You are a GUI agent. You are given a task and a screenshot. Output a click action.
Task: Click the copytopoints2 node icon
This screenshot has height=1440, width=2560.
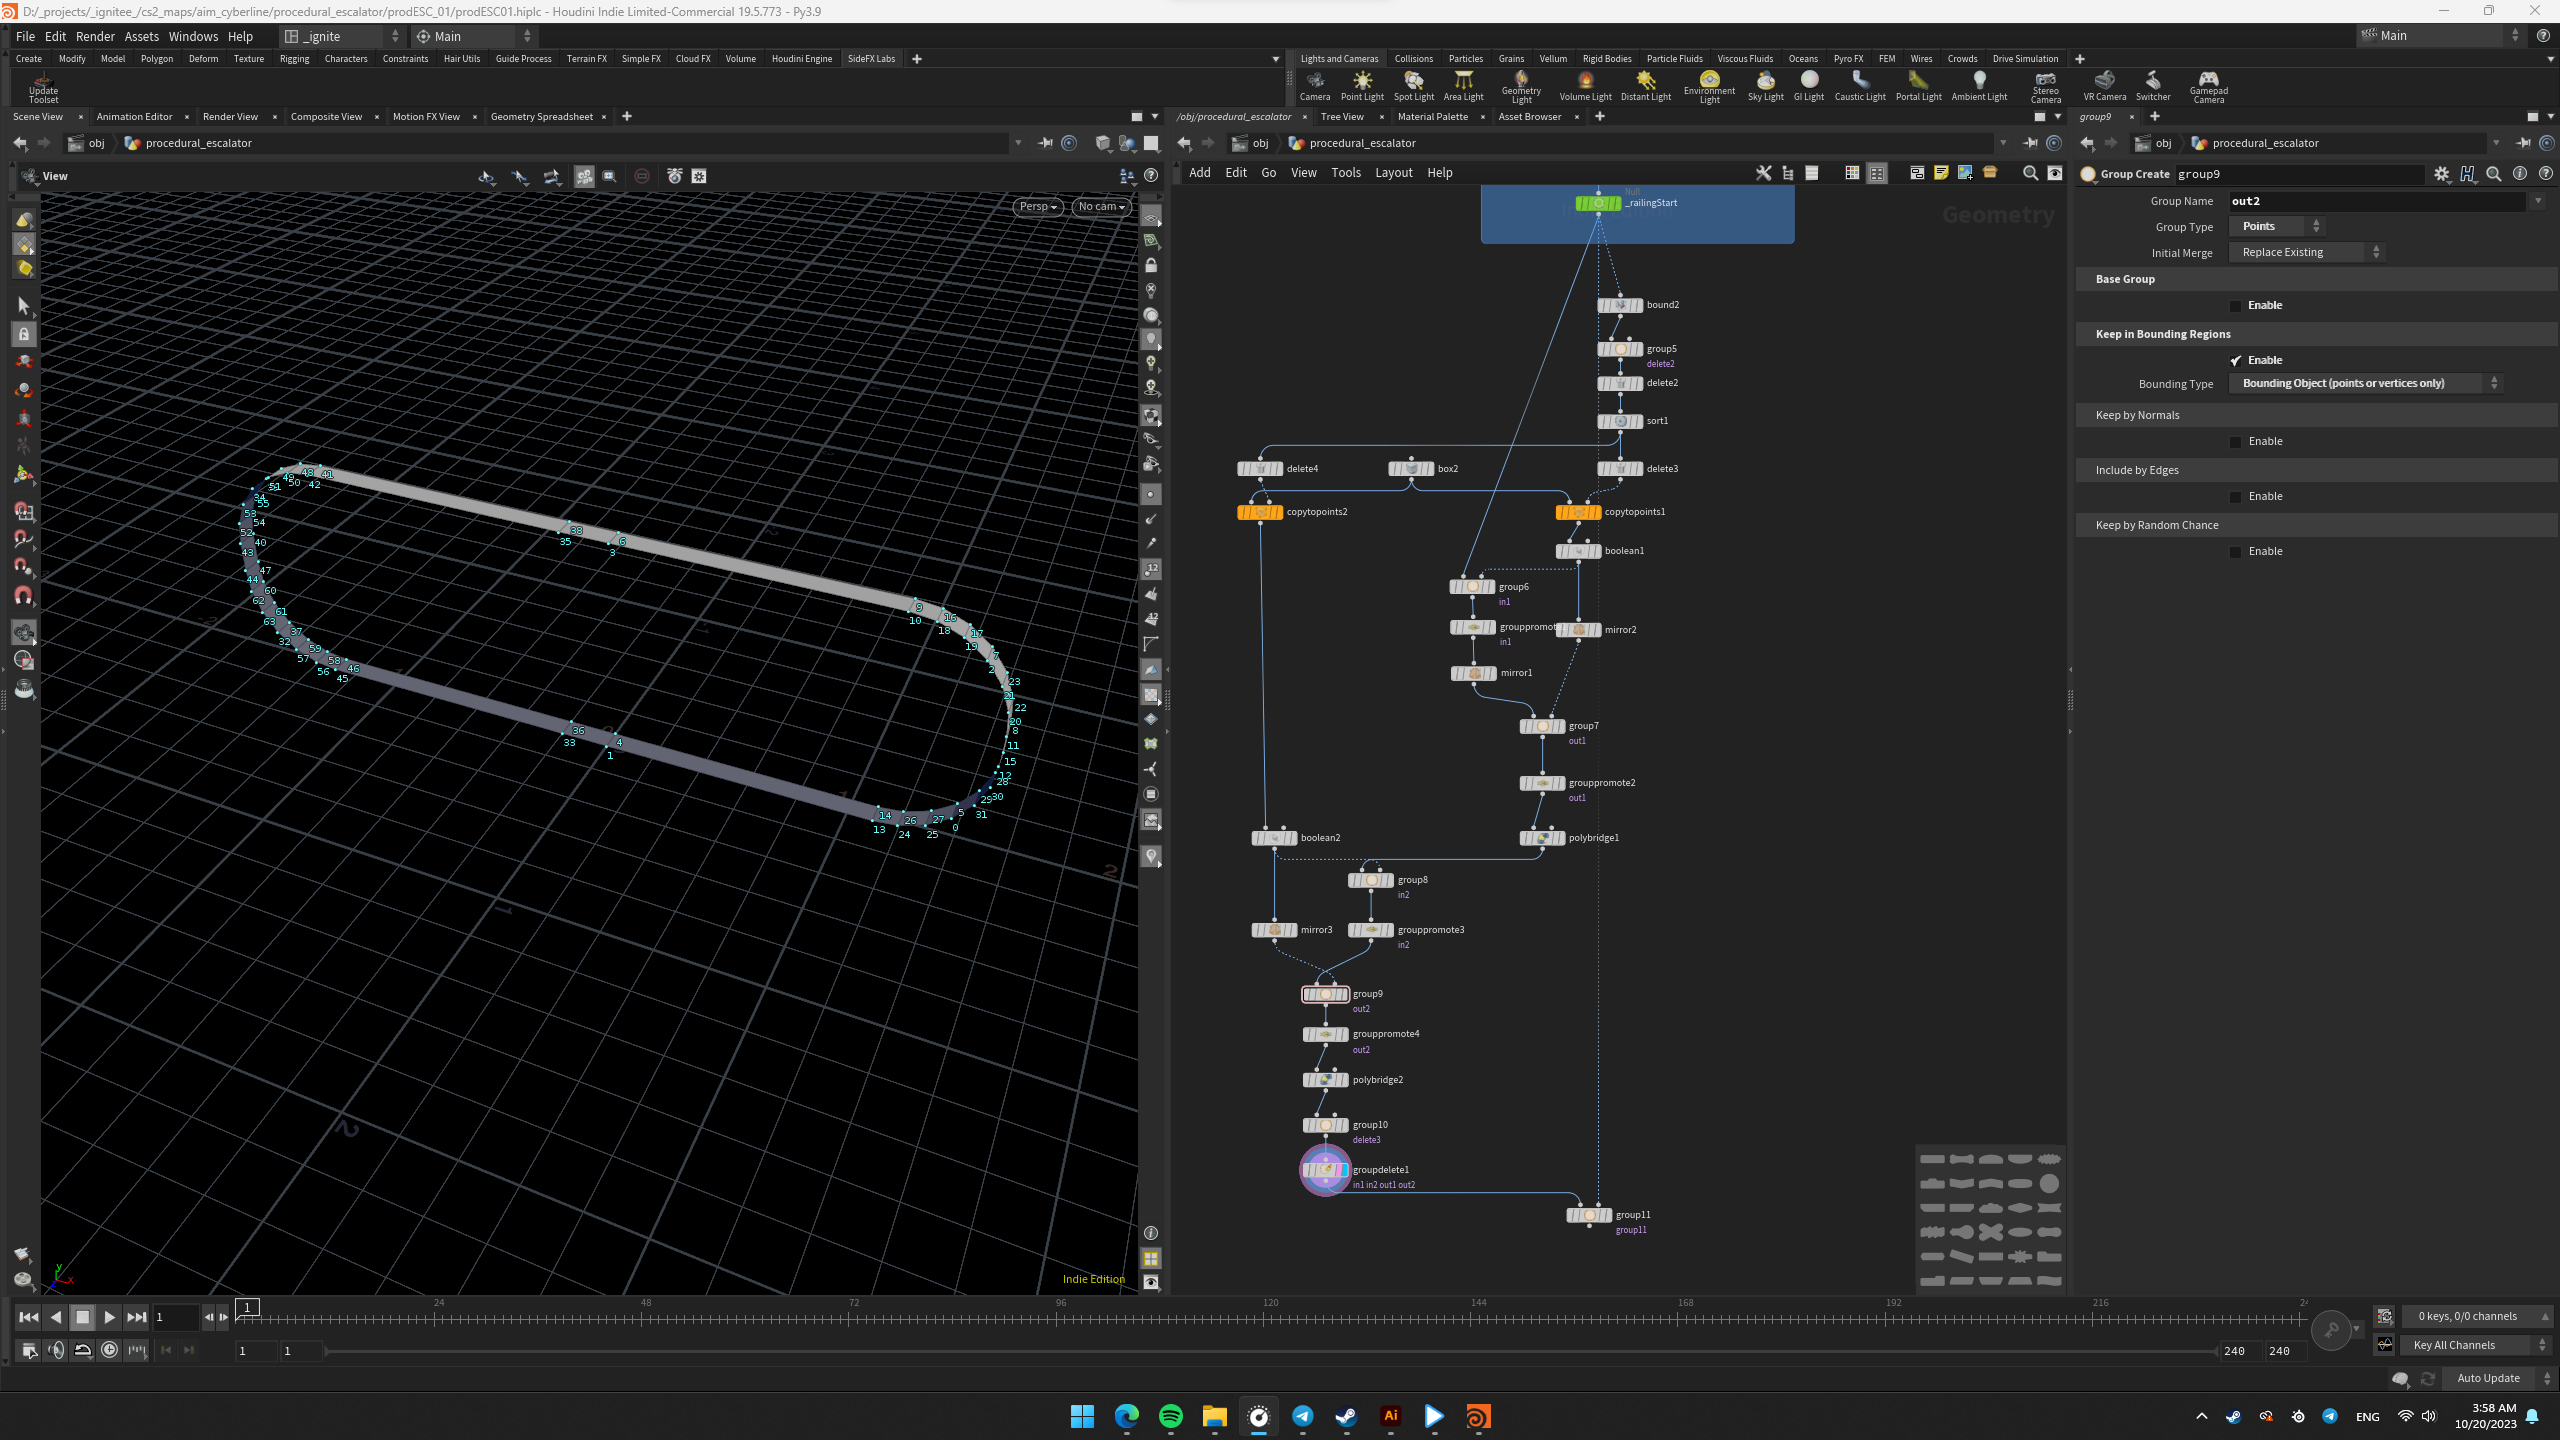point(1260,512)
